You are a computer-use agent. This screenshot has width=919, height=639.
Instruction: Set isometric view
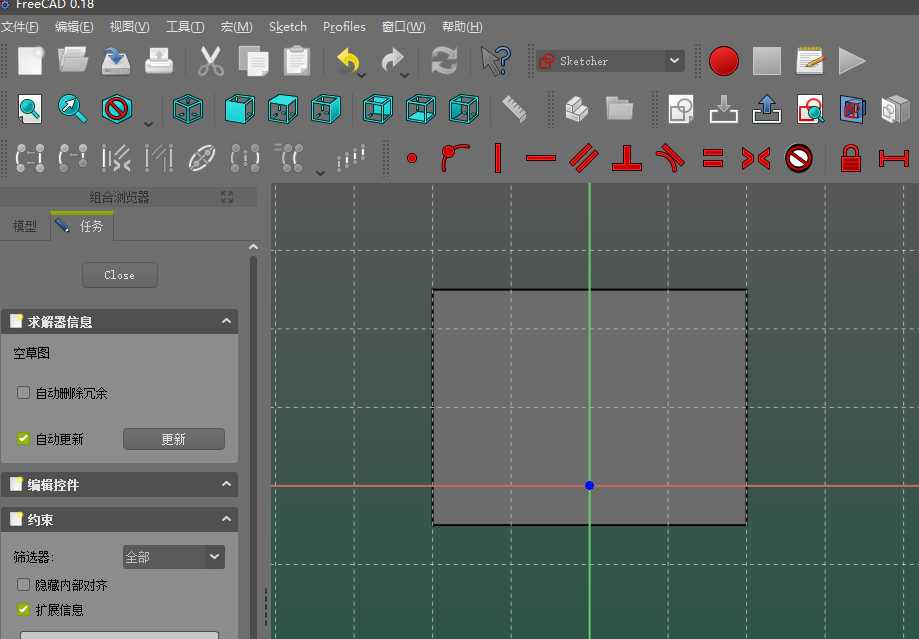click(188, 109)
